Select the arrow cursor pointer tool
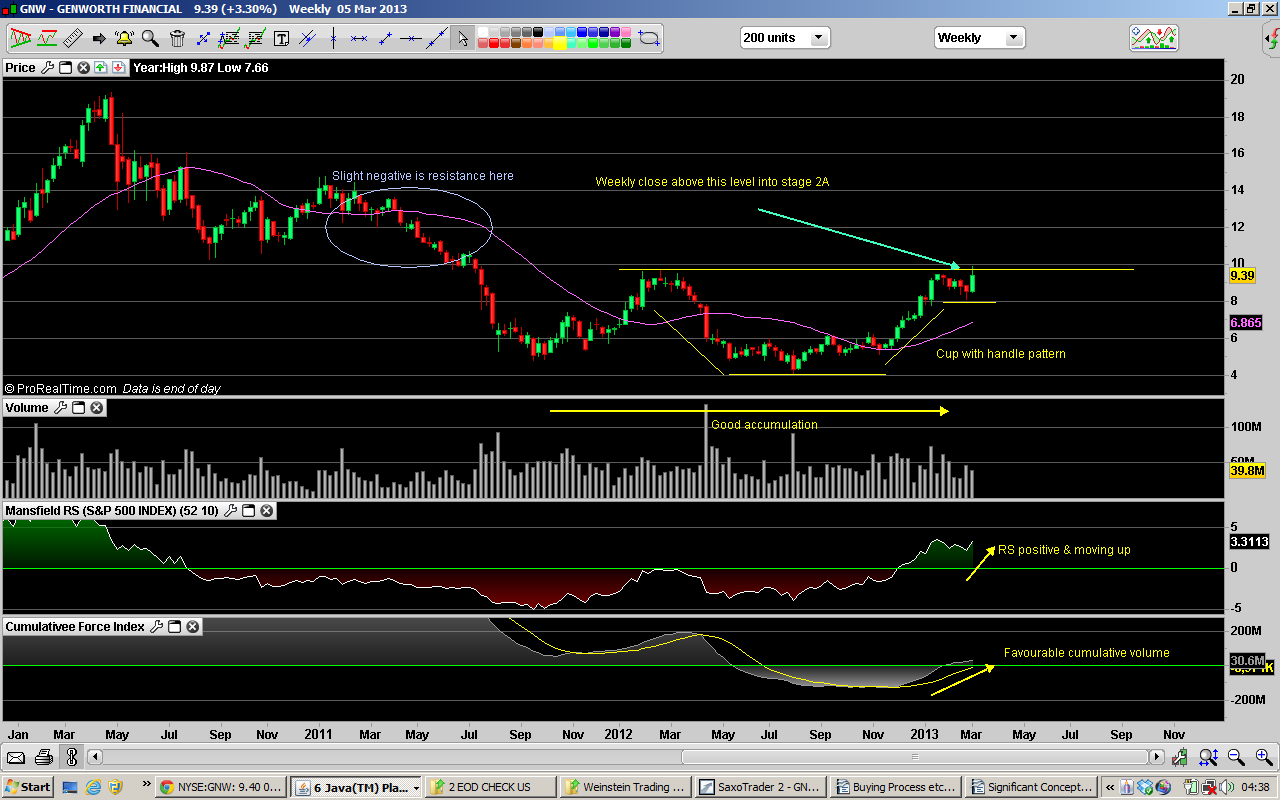The image size is (1280, 800). tap(462, 38)
